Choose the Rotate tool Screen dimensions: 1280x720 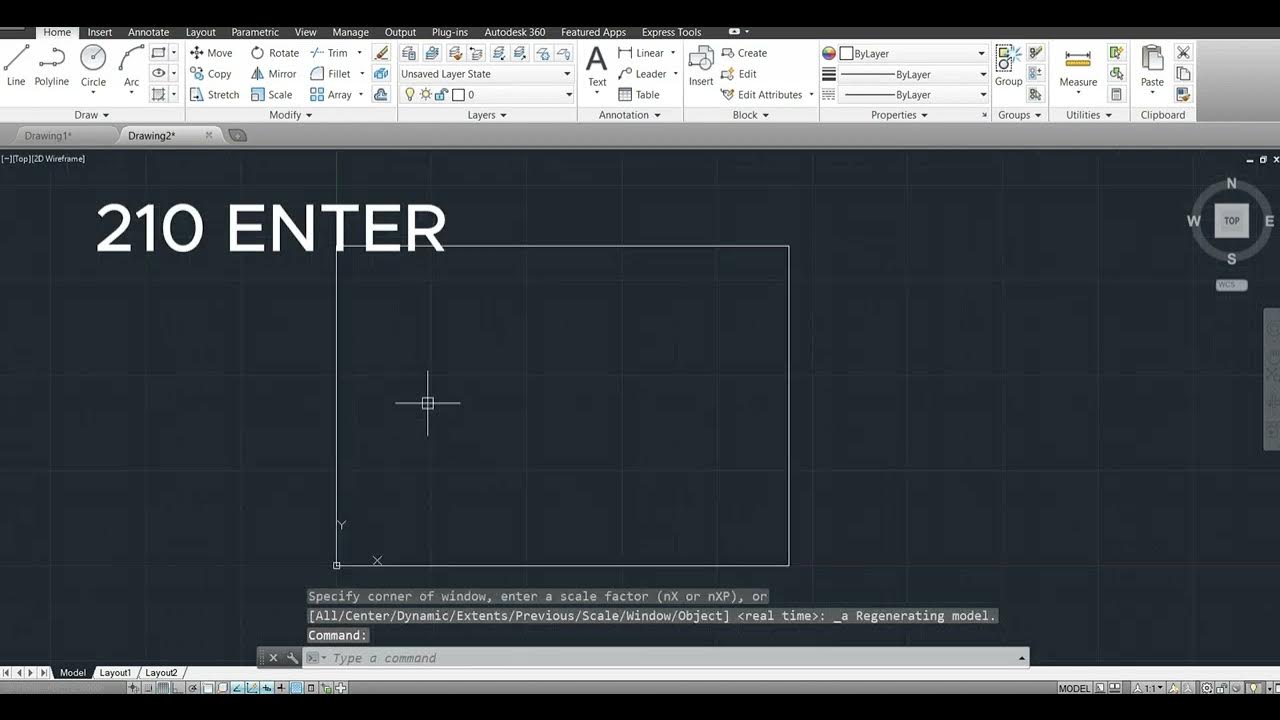(274, 53)
